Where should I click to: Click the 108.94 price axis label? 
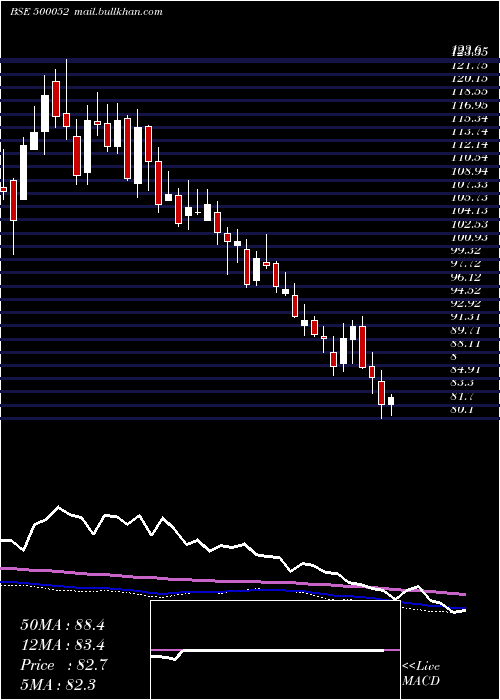(468, 171)
